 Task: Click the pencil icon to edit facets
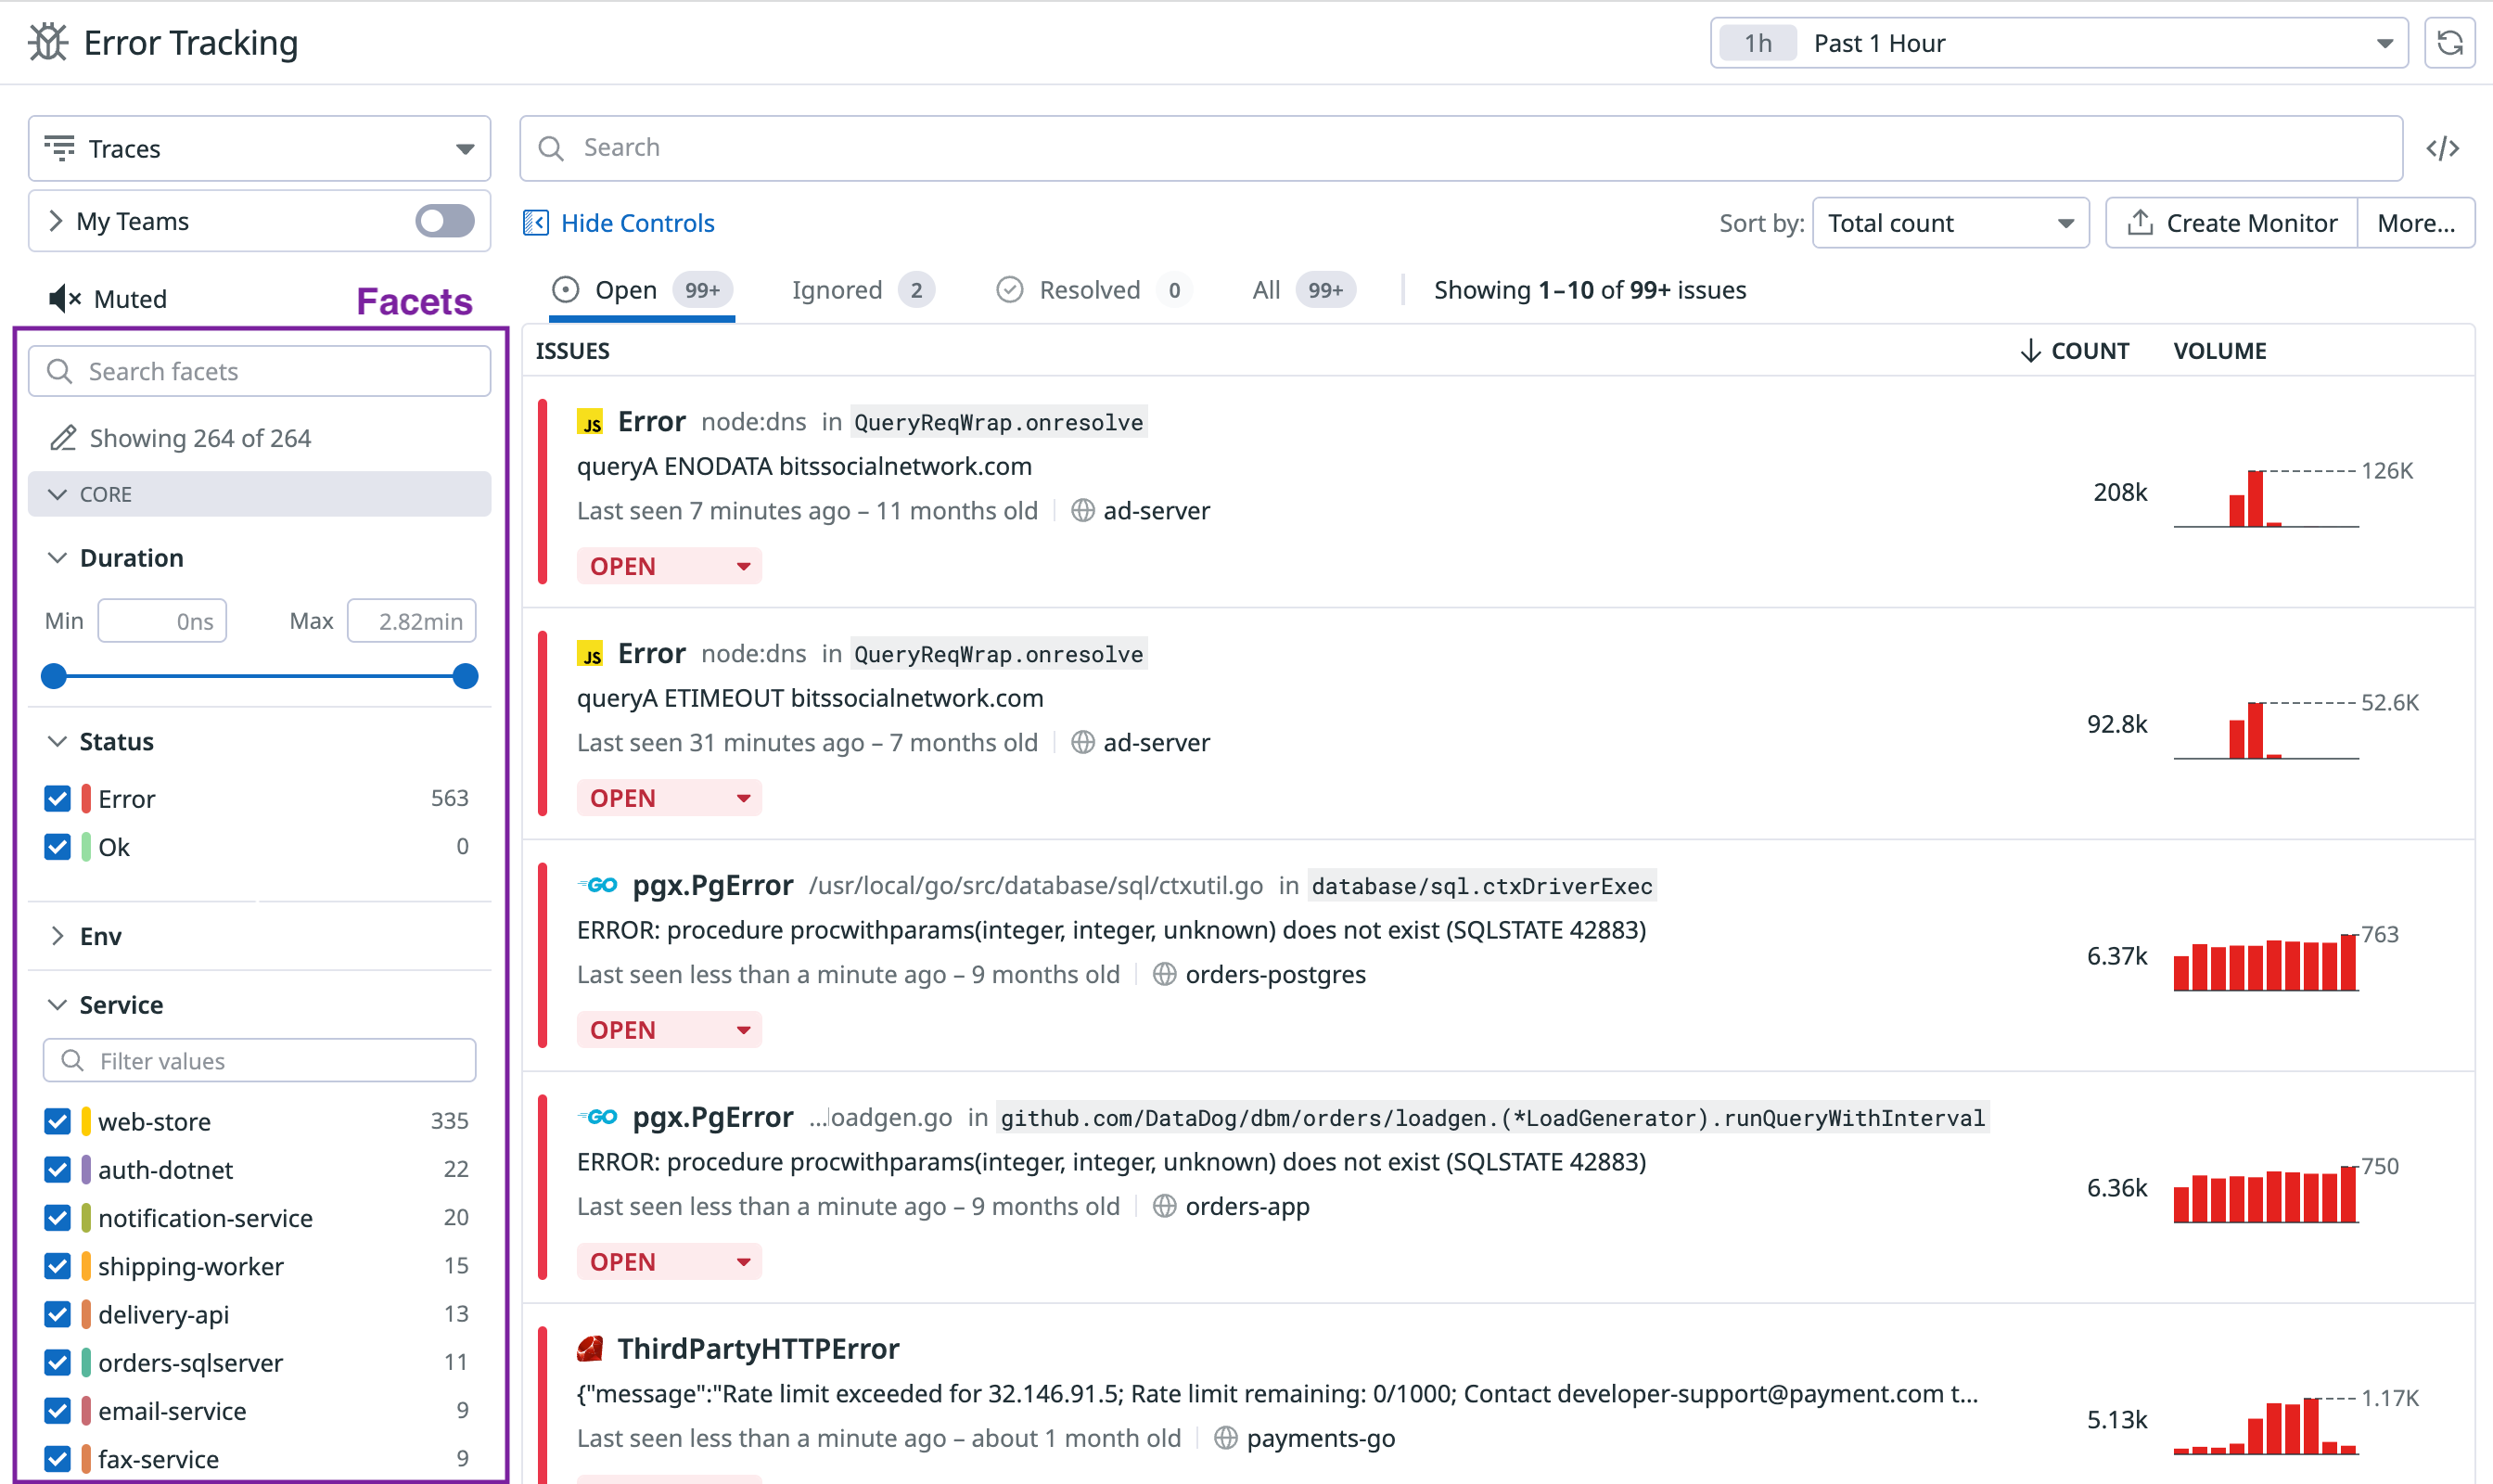pos(63,438)
